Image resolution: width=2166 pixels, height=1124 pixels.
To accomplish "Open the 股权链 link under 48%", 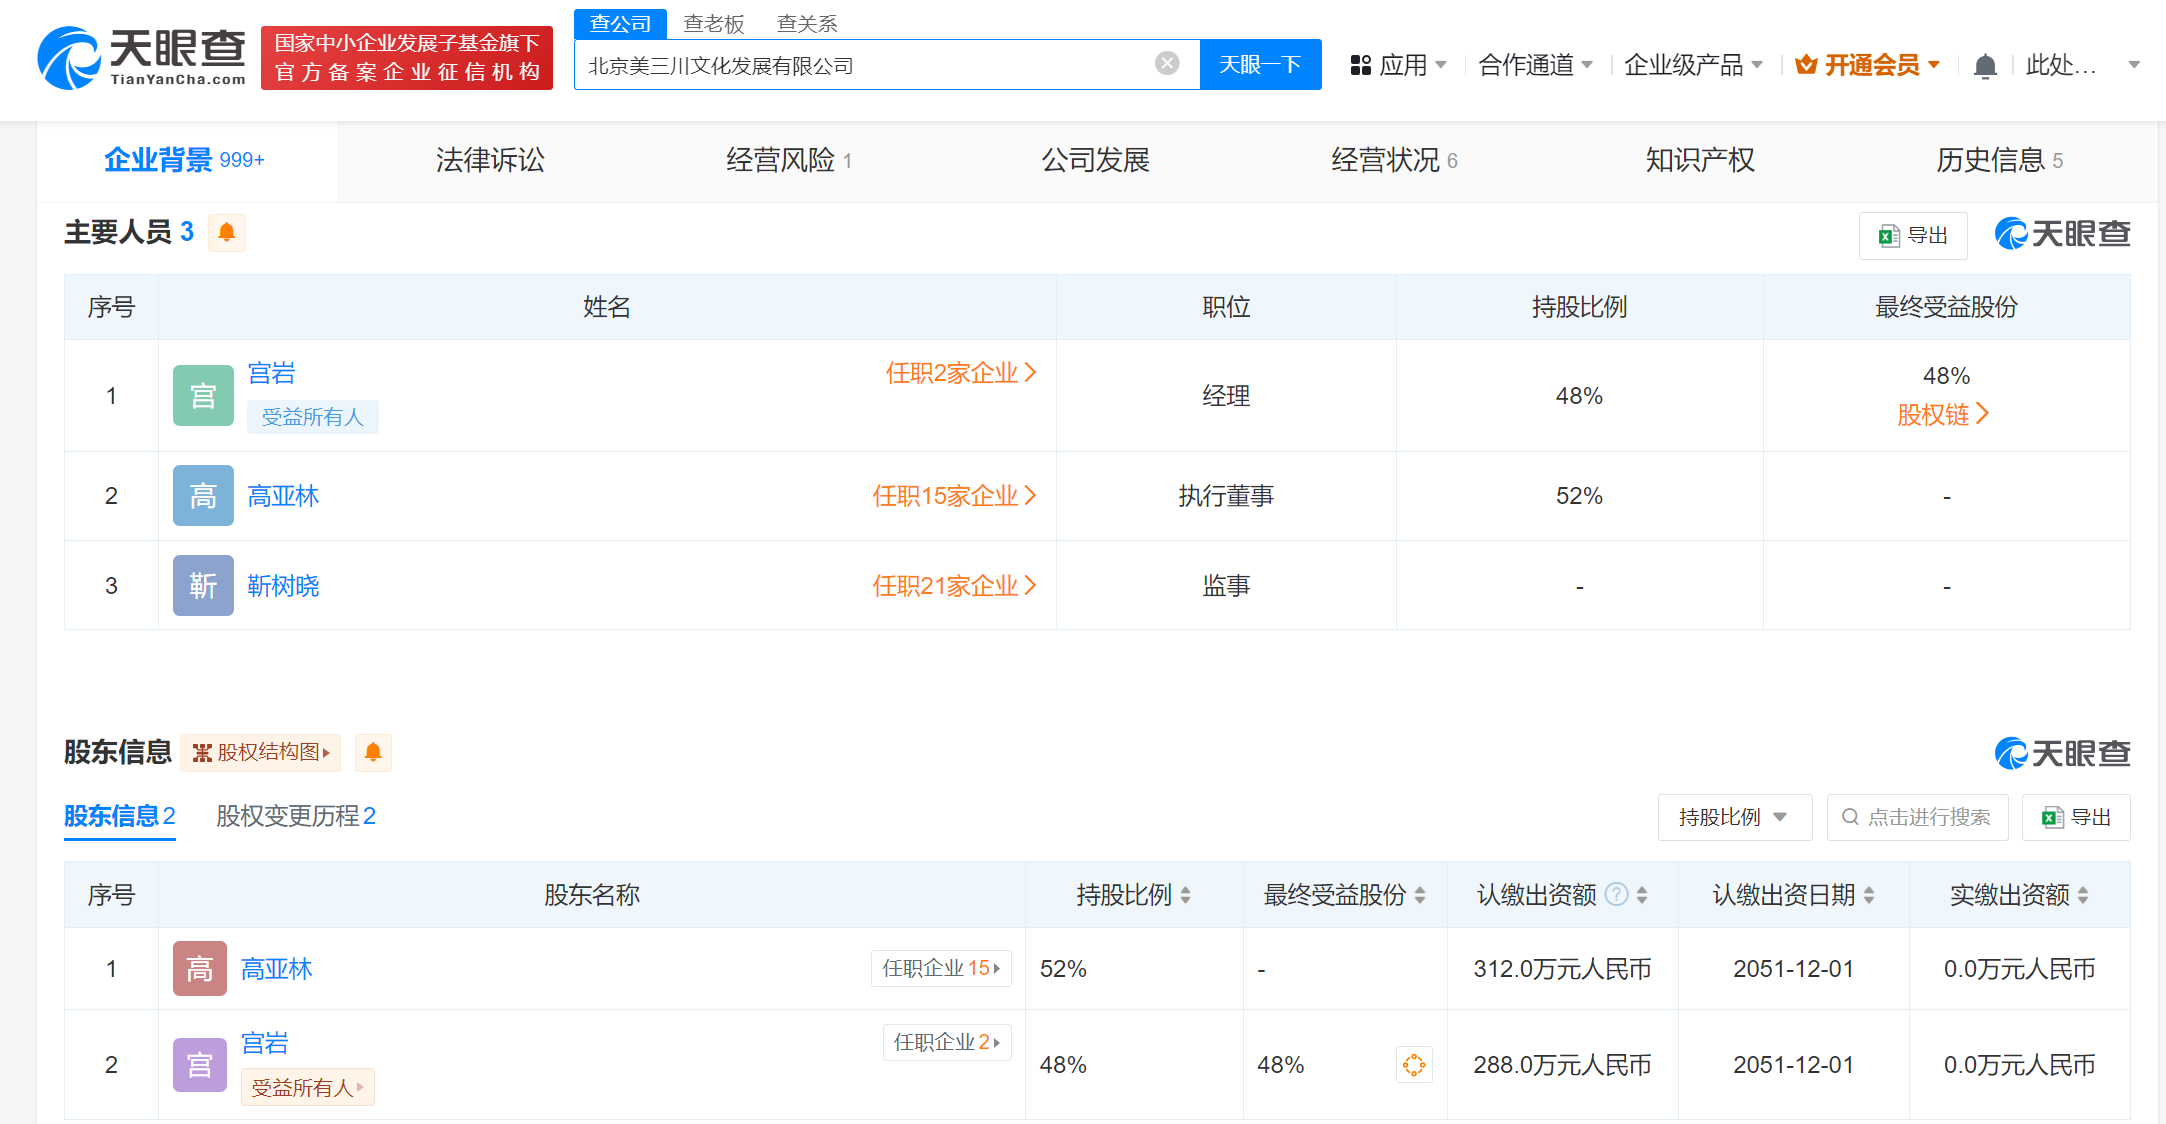I will point(1943,414).
